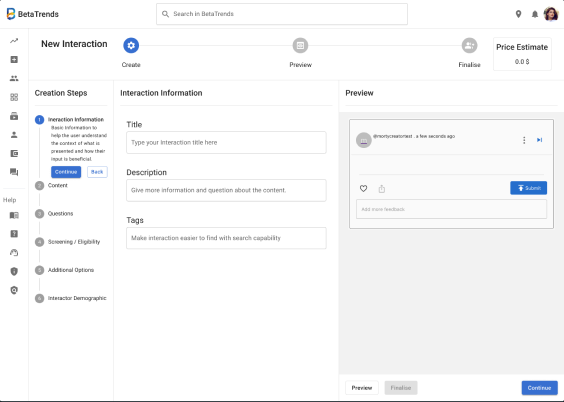
Task: Click the bottom Preview button
Action: tap(362, 388)
